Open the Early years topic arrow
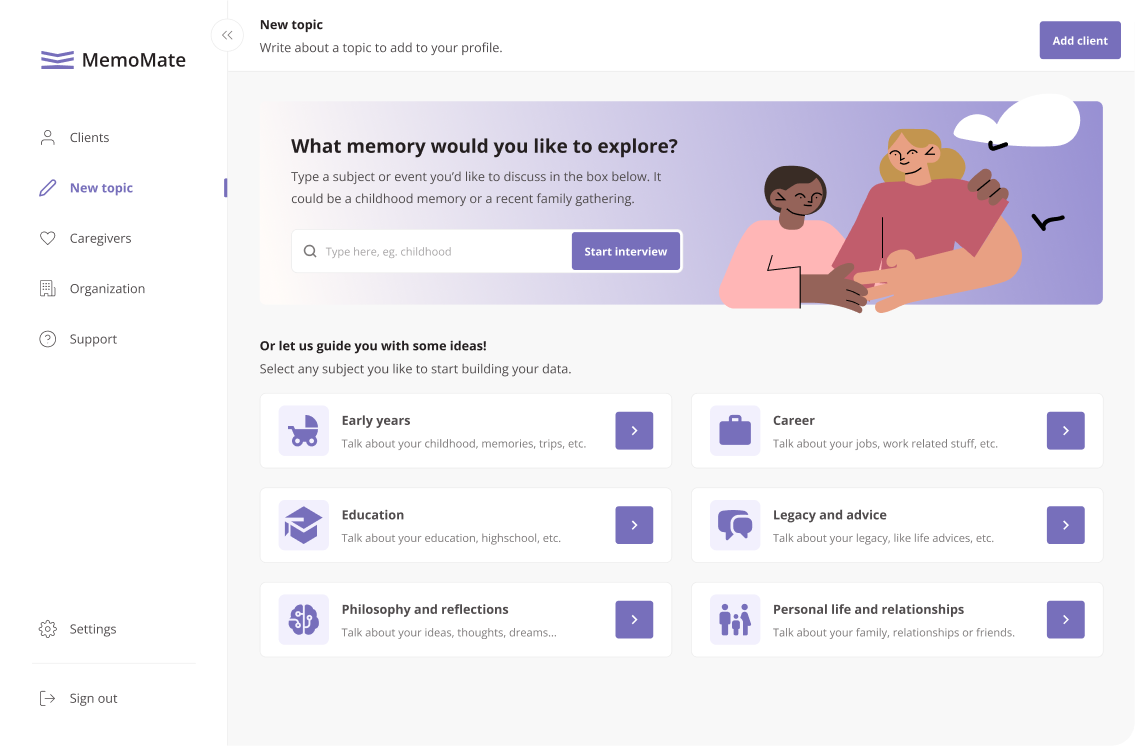The width and height of the screenshot is (1135, 746). click(x=634, y=430)
